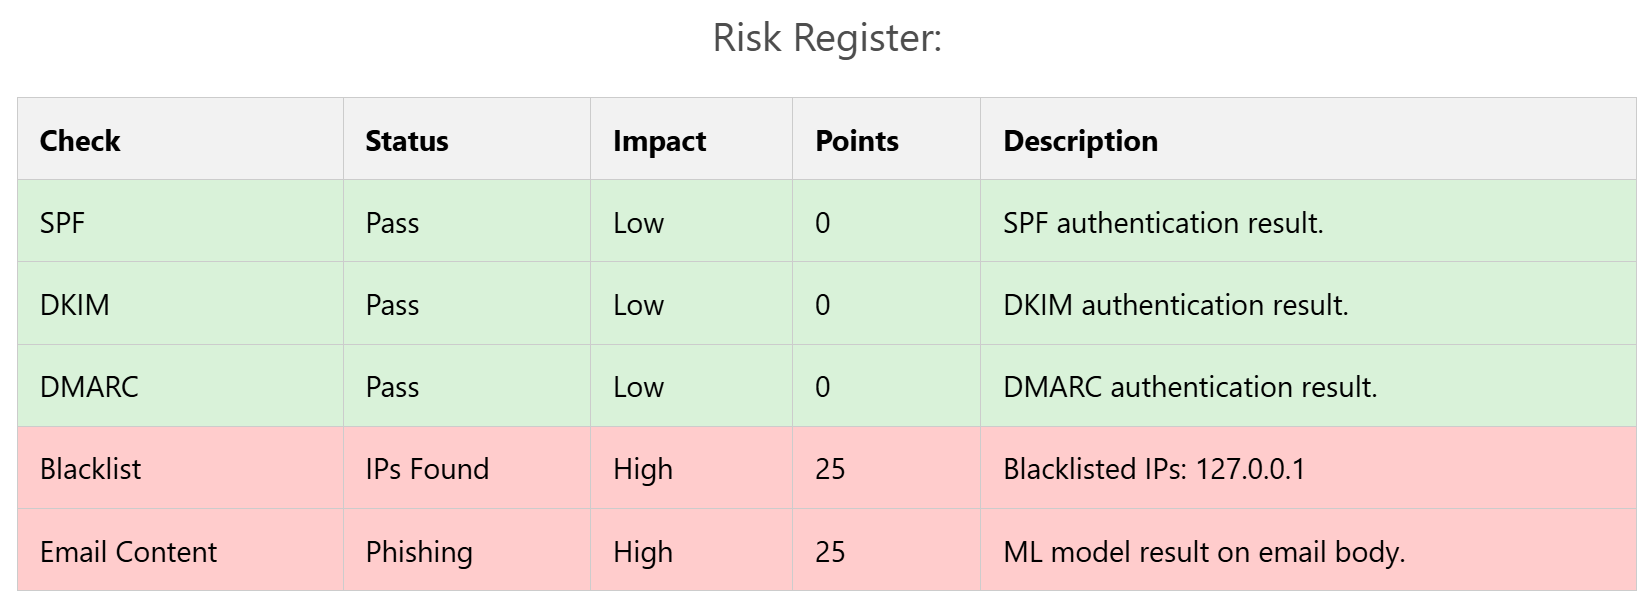1651x605 pixels.
Task: Click the Impact column header
Action: coord(659,141)
